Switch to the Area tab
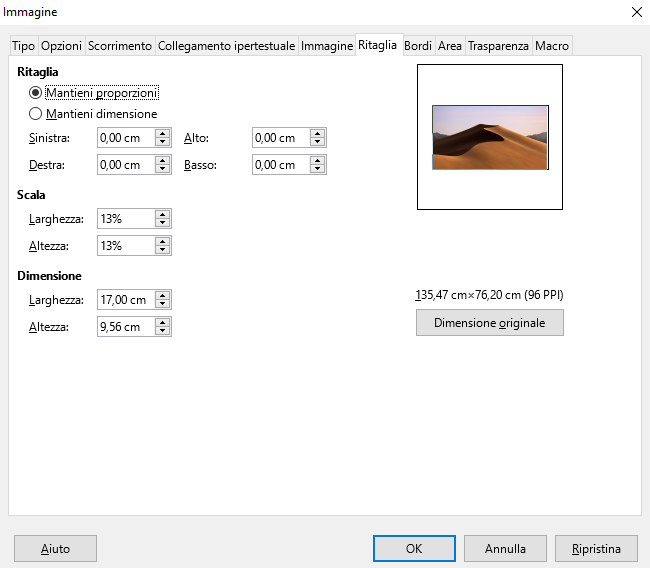 click(x=450, y=46)
